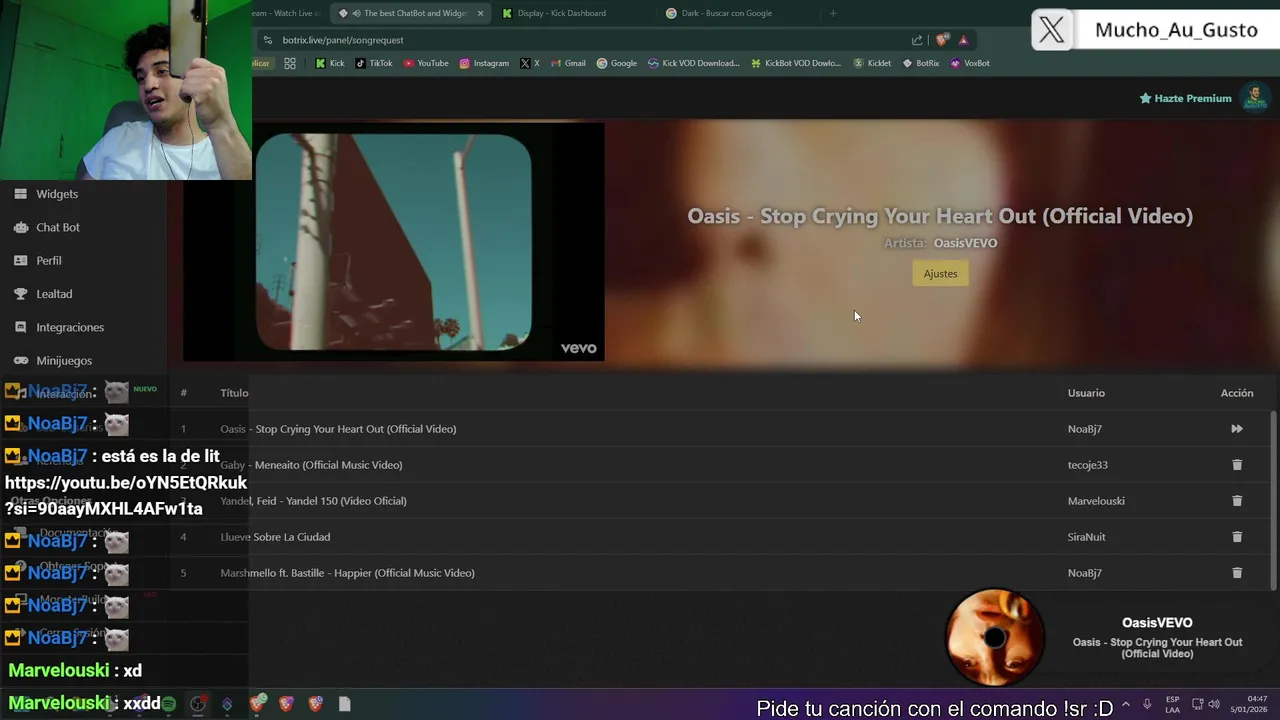Open the Kicklet bookmark

[872, 63]
